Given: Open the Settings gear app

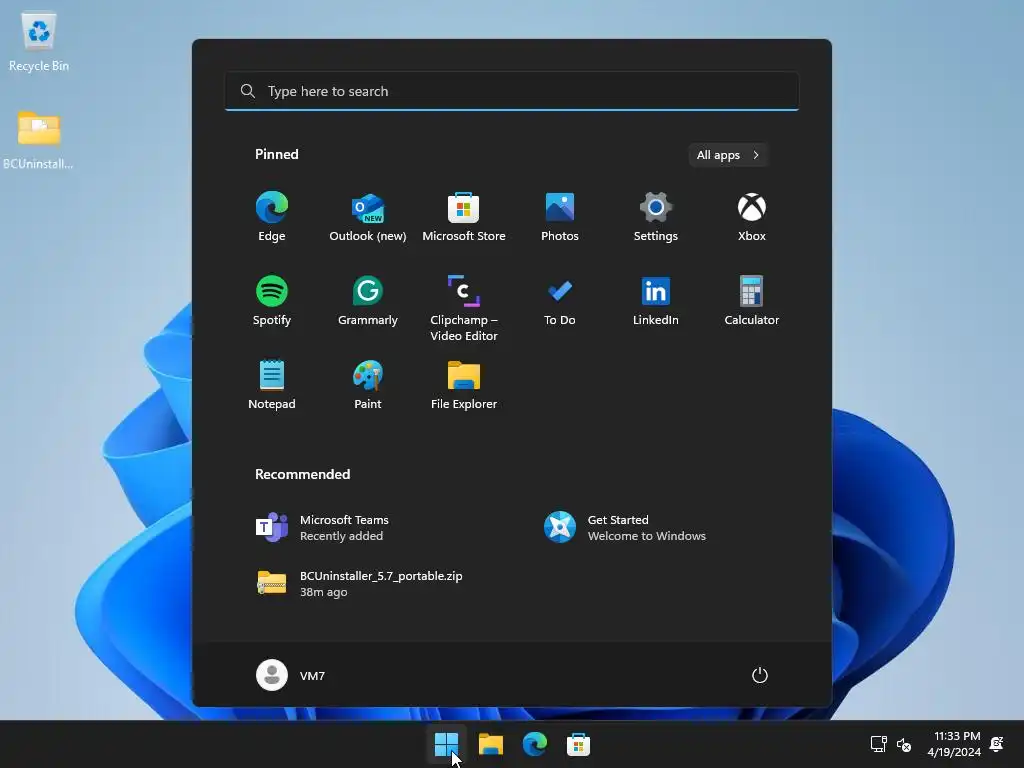Looking at the screenshot, I should (x=656, y=217).
